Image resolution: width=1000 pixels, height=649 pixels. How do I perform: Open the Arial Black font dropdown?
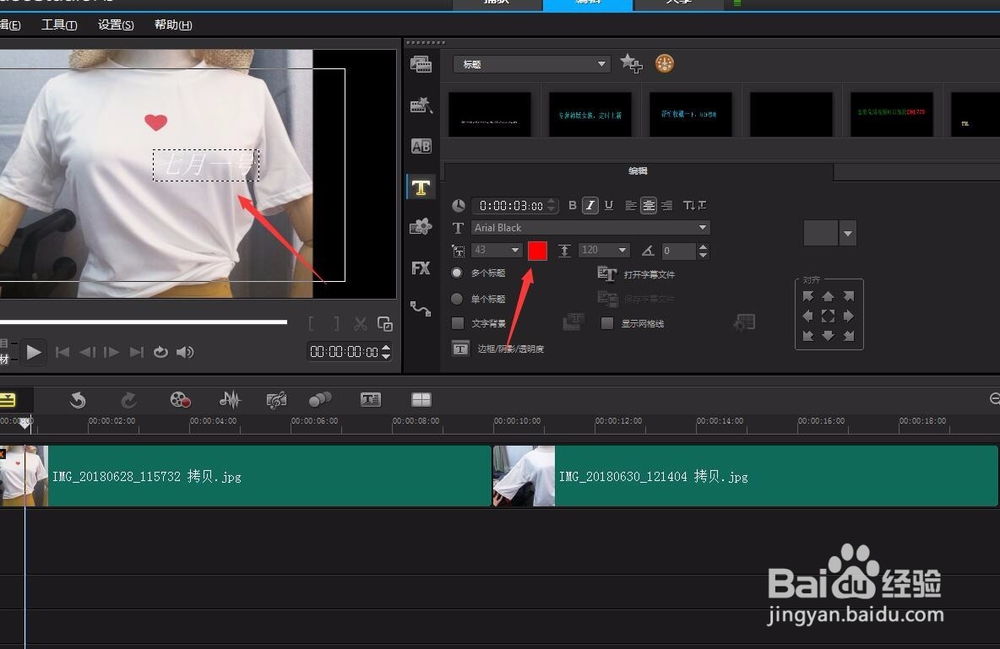(591, 228)
